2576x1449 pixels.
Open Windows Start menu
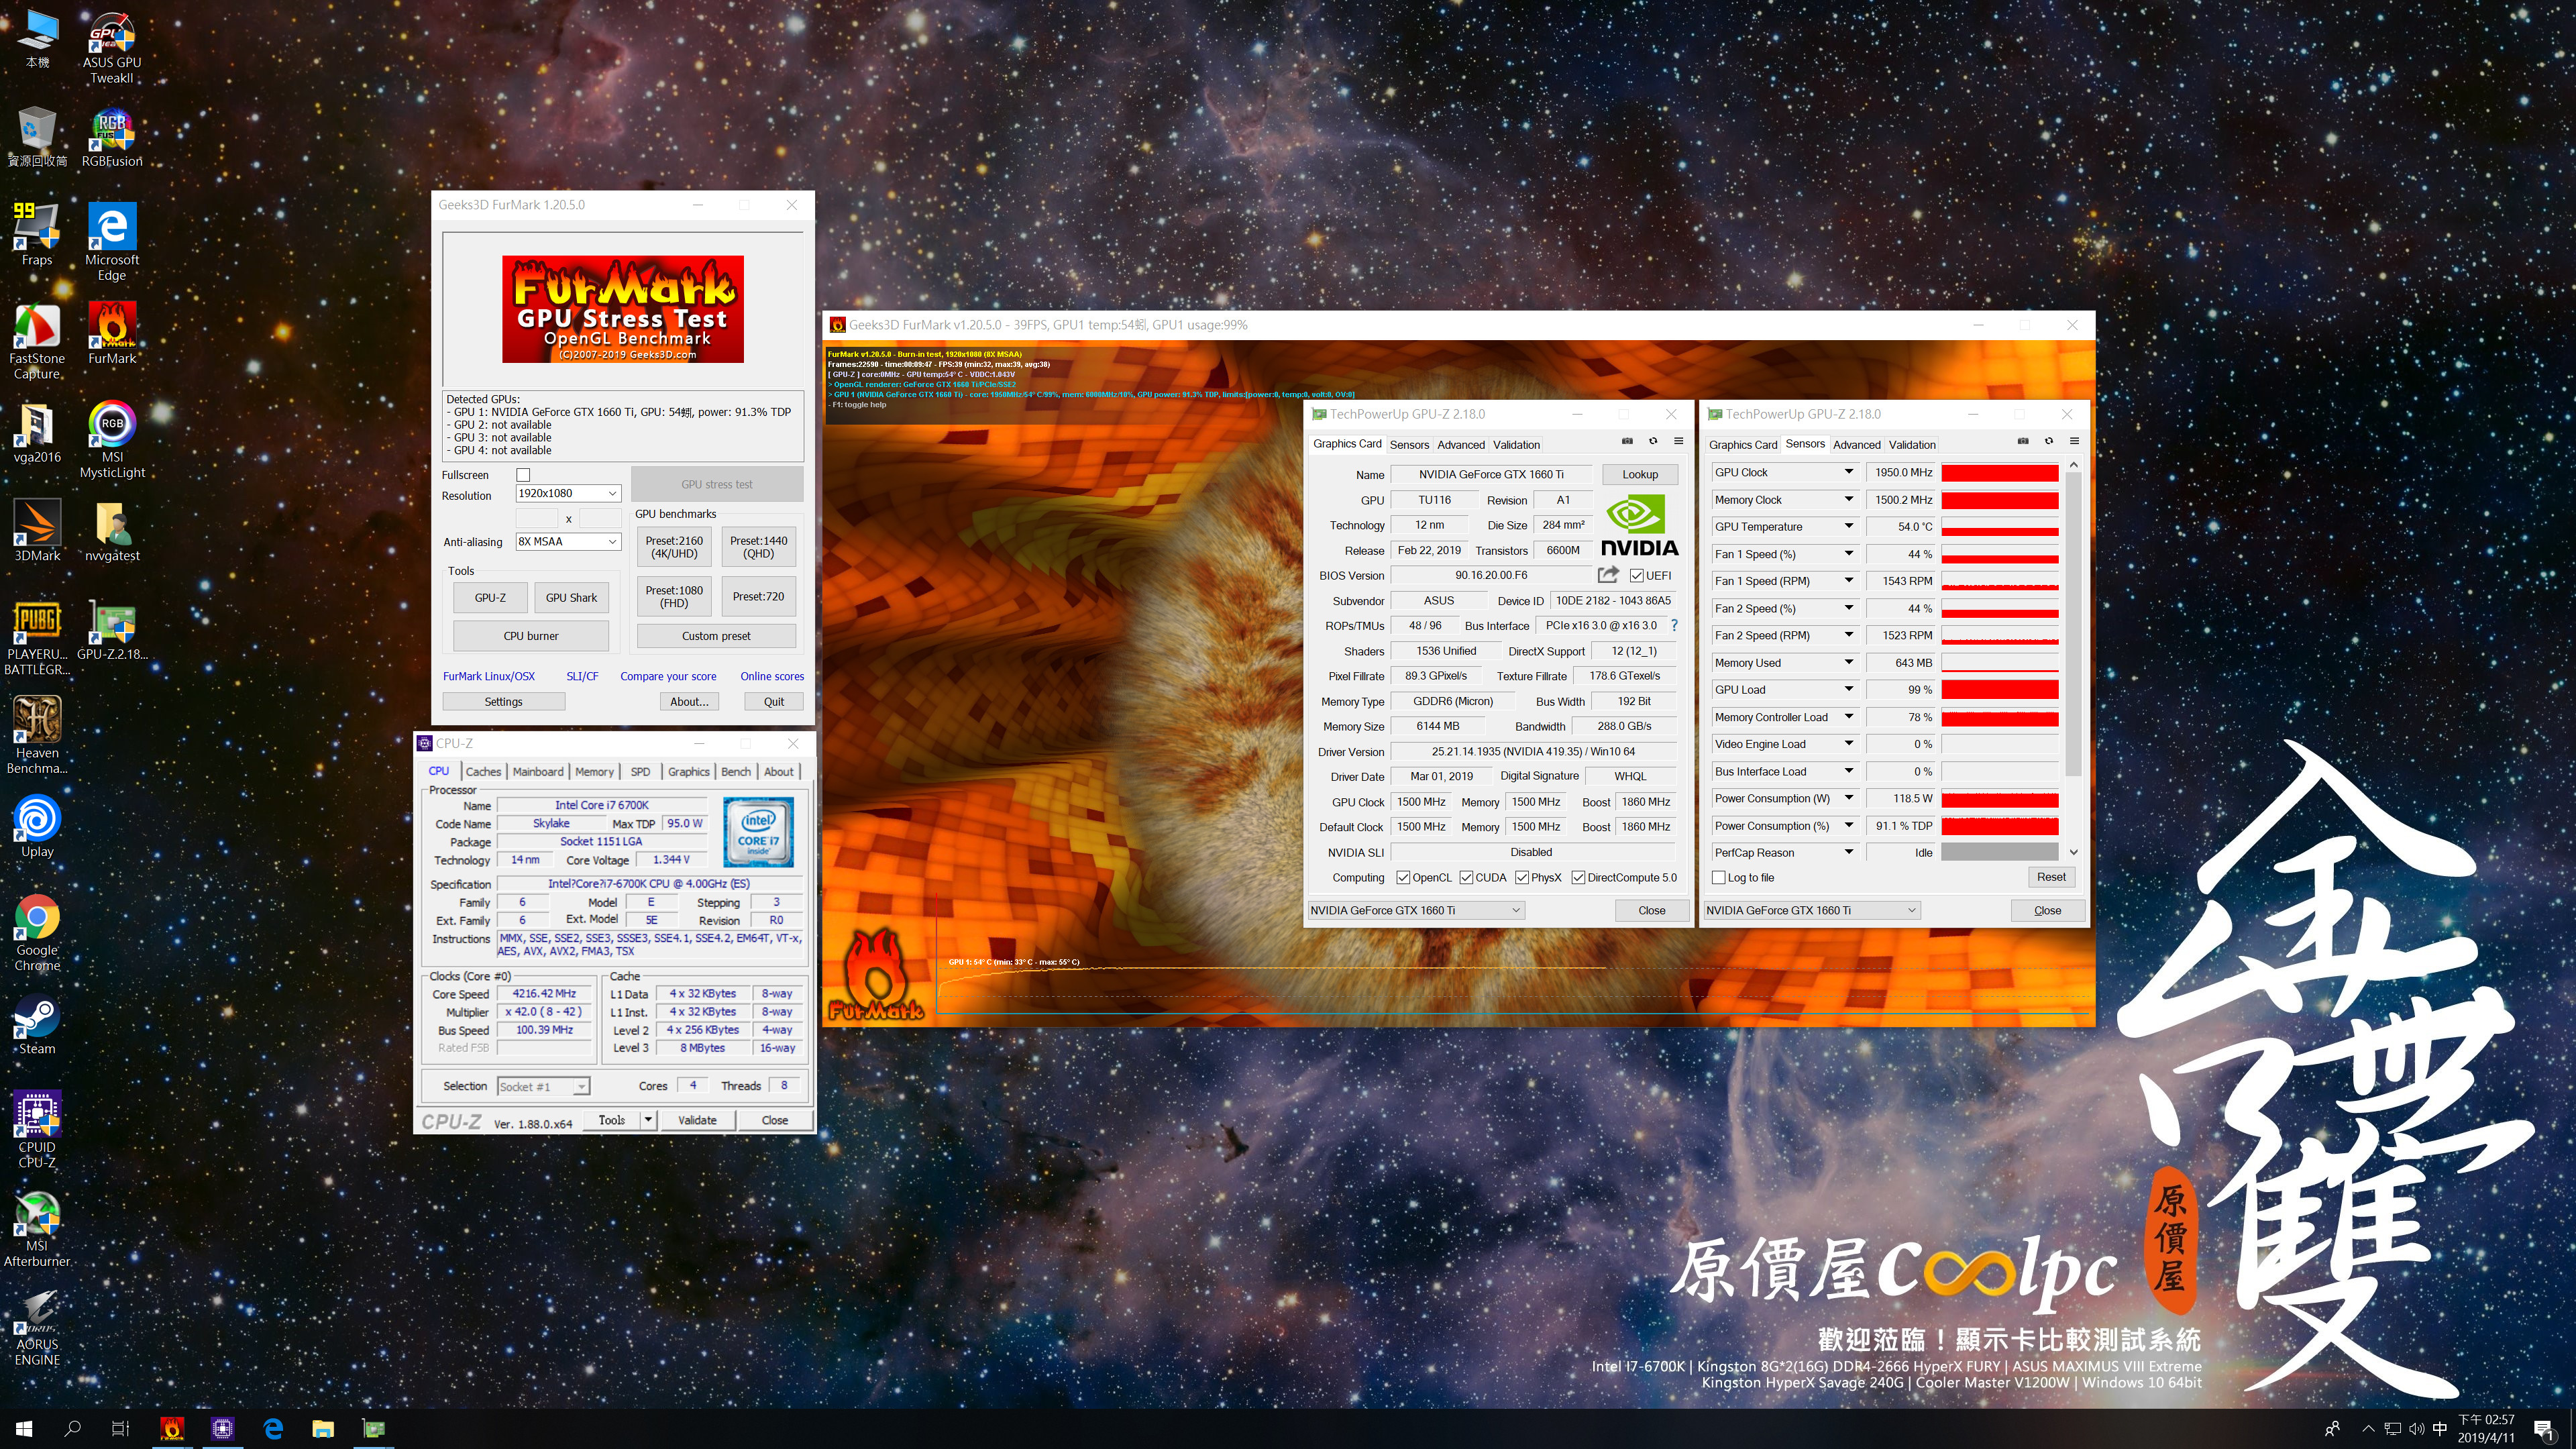[24, 1428]
